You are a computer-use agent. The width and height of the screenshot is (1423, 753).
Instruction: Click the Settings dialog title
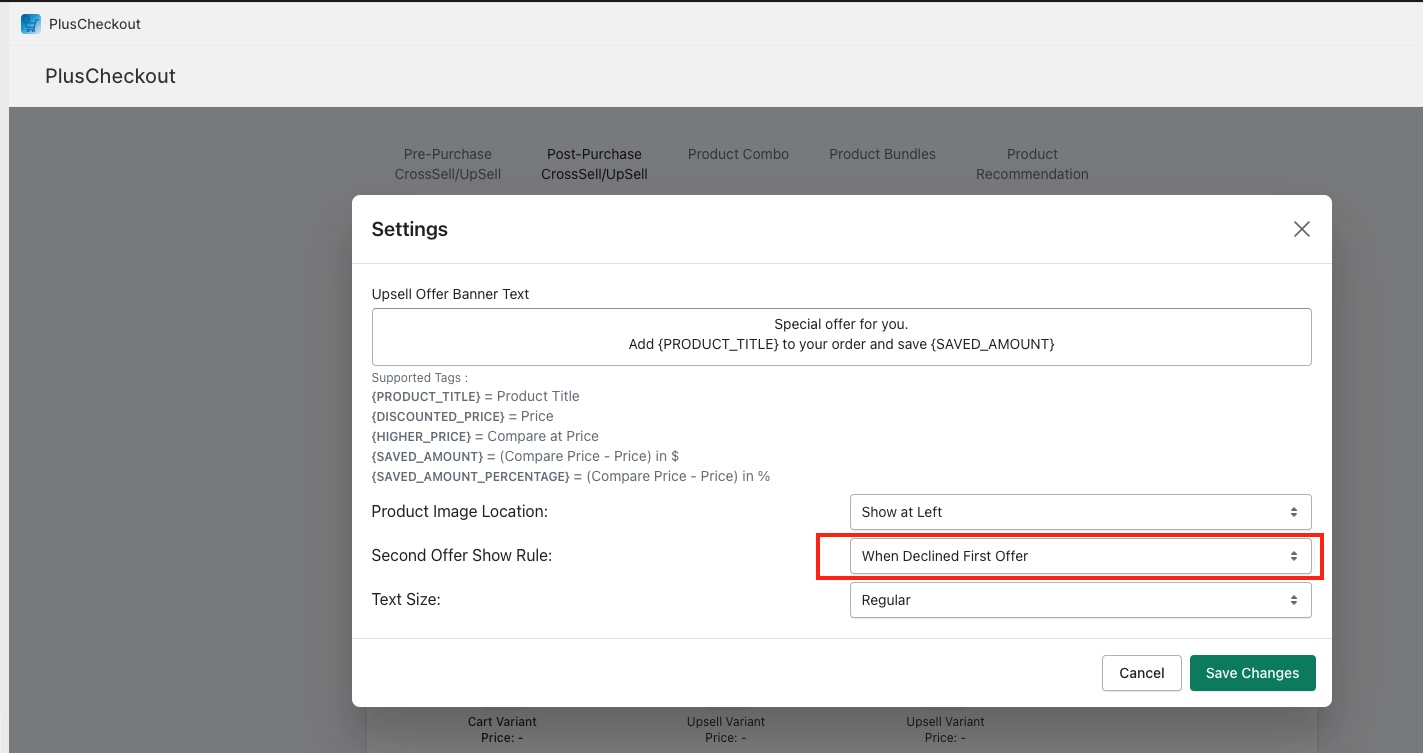(409, 229)
